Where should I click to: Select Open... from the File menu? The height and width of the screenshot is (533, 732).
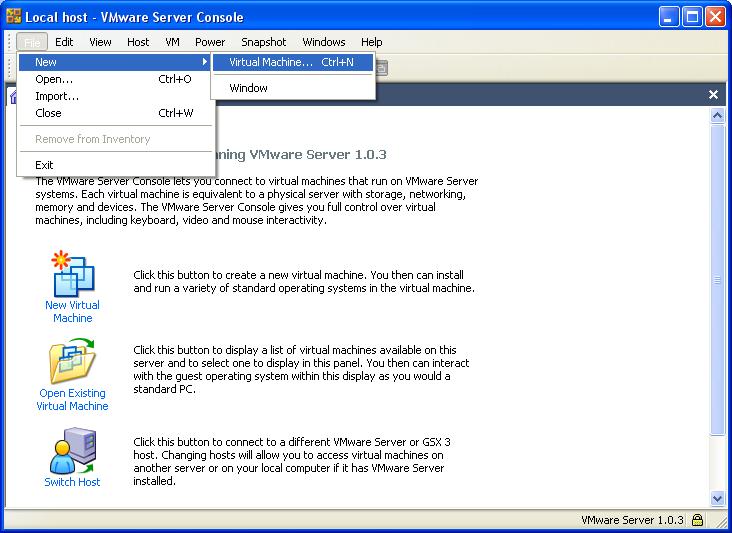coord(54,79)
